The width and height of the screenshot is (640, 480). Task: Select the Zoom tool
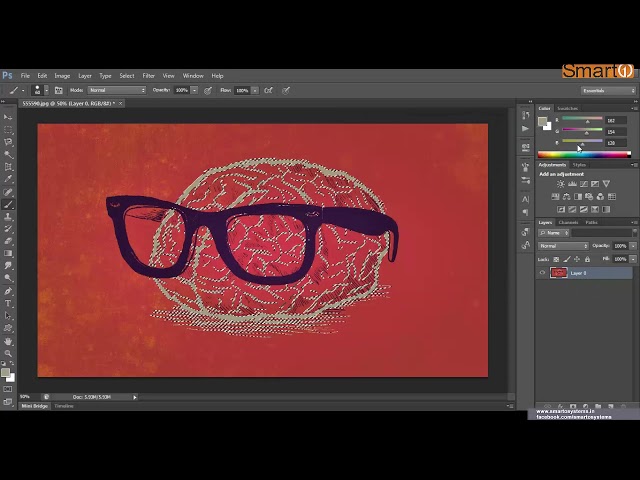(x=8, y=353)
